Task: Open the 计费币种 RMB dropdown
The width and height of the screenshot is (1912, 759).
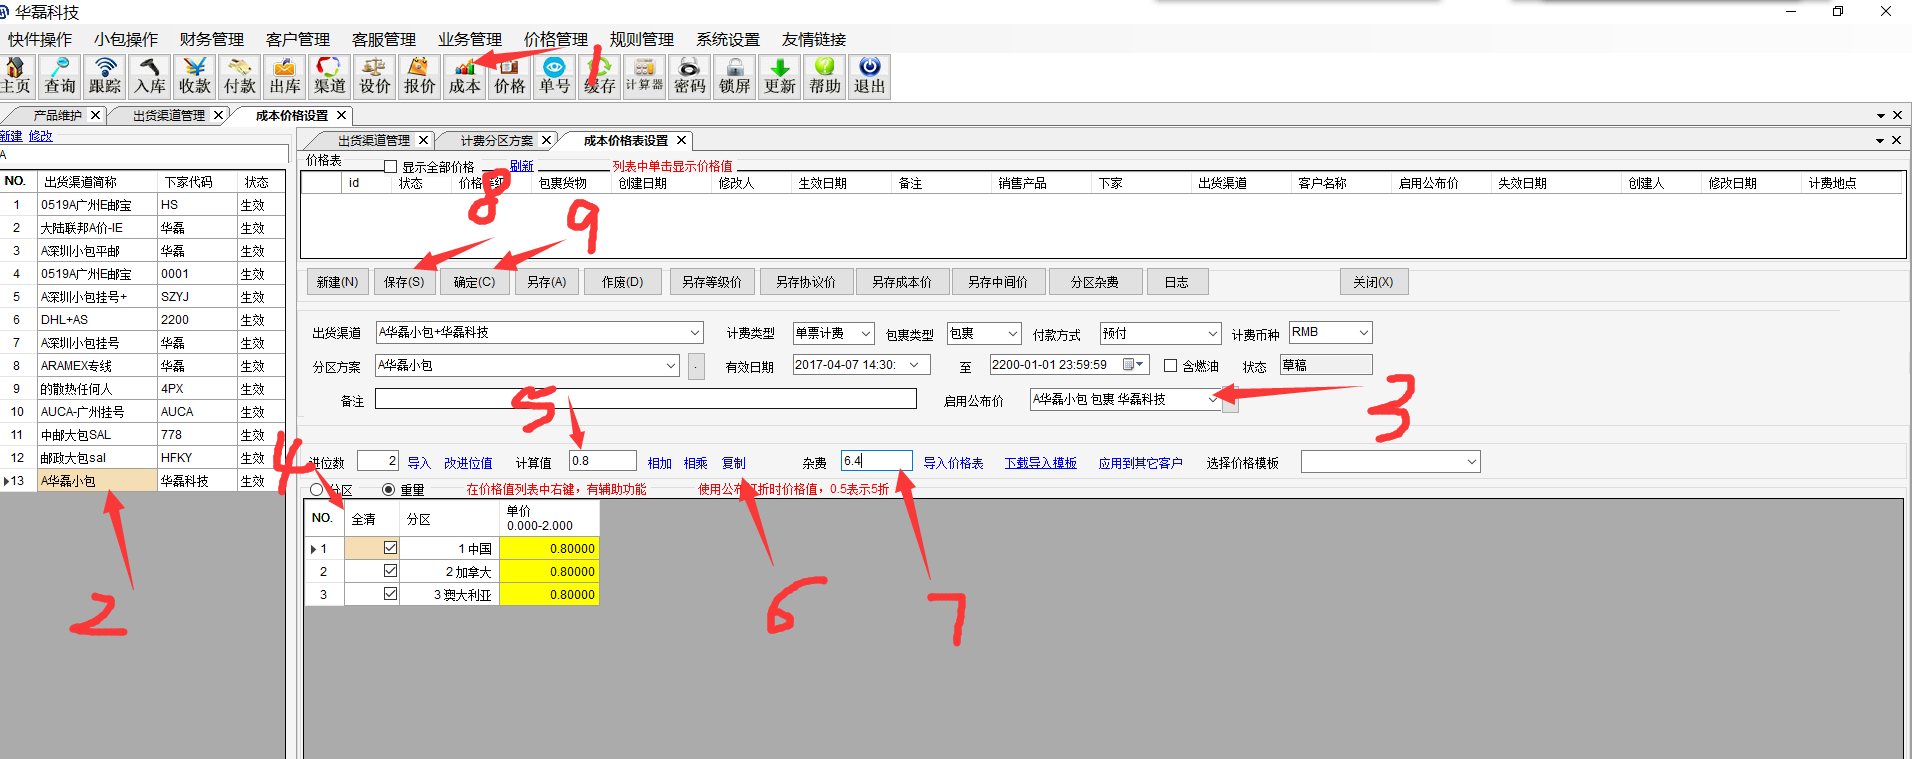Action: [1362, 333]
